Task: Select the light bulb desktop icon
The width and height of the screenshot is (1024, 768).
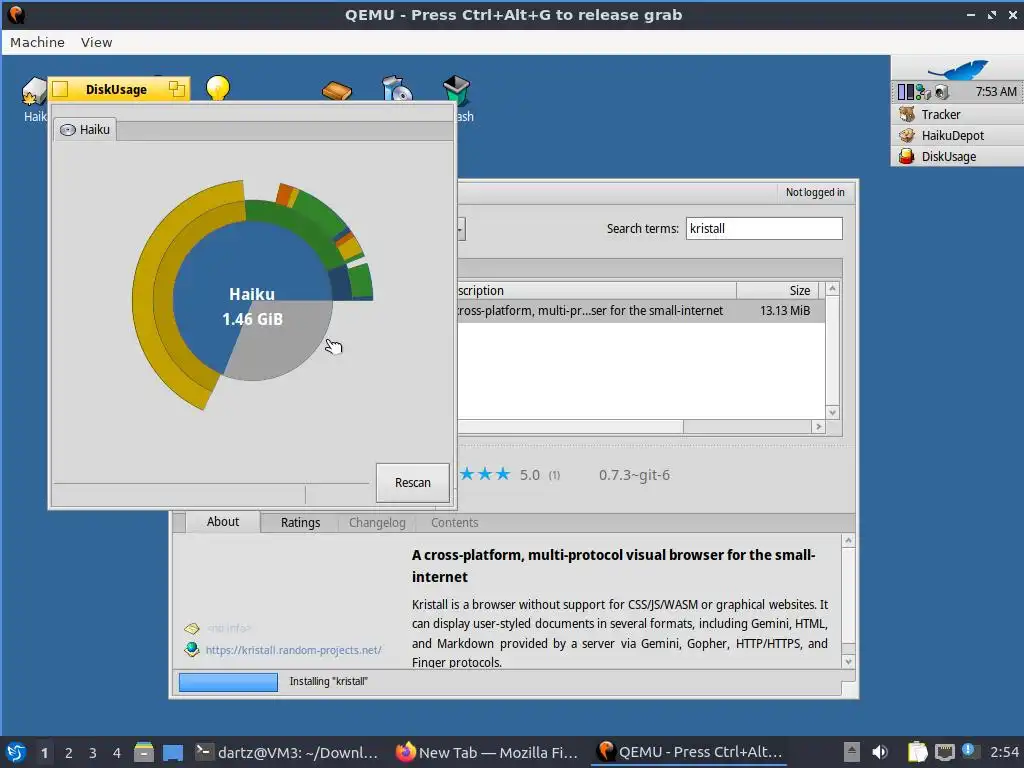Action: [218, 88]
